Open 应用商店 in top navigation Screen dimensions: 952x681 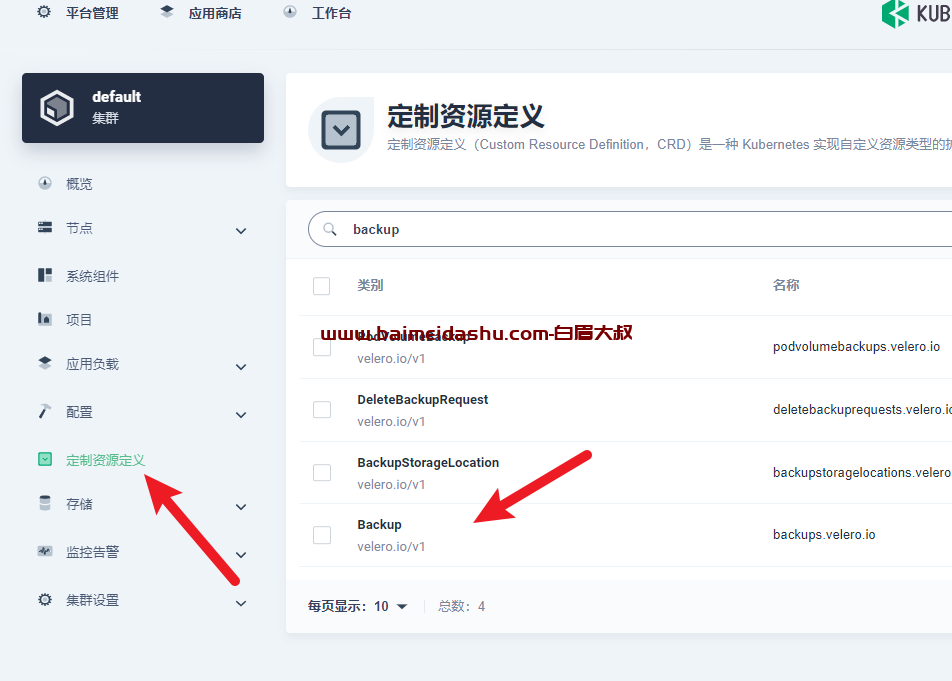point(215,13)
